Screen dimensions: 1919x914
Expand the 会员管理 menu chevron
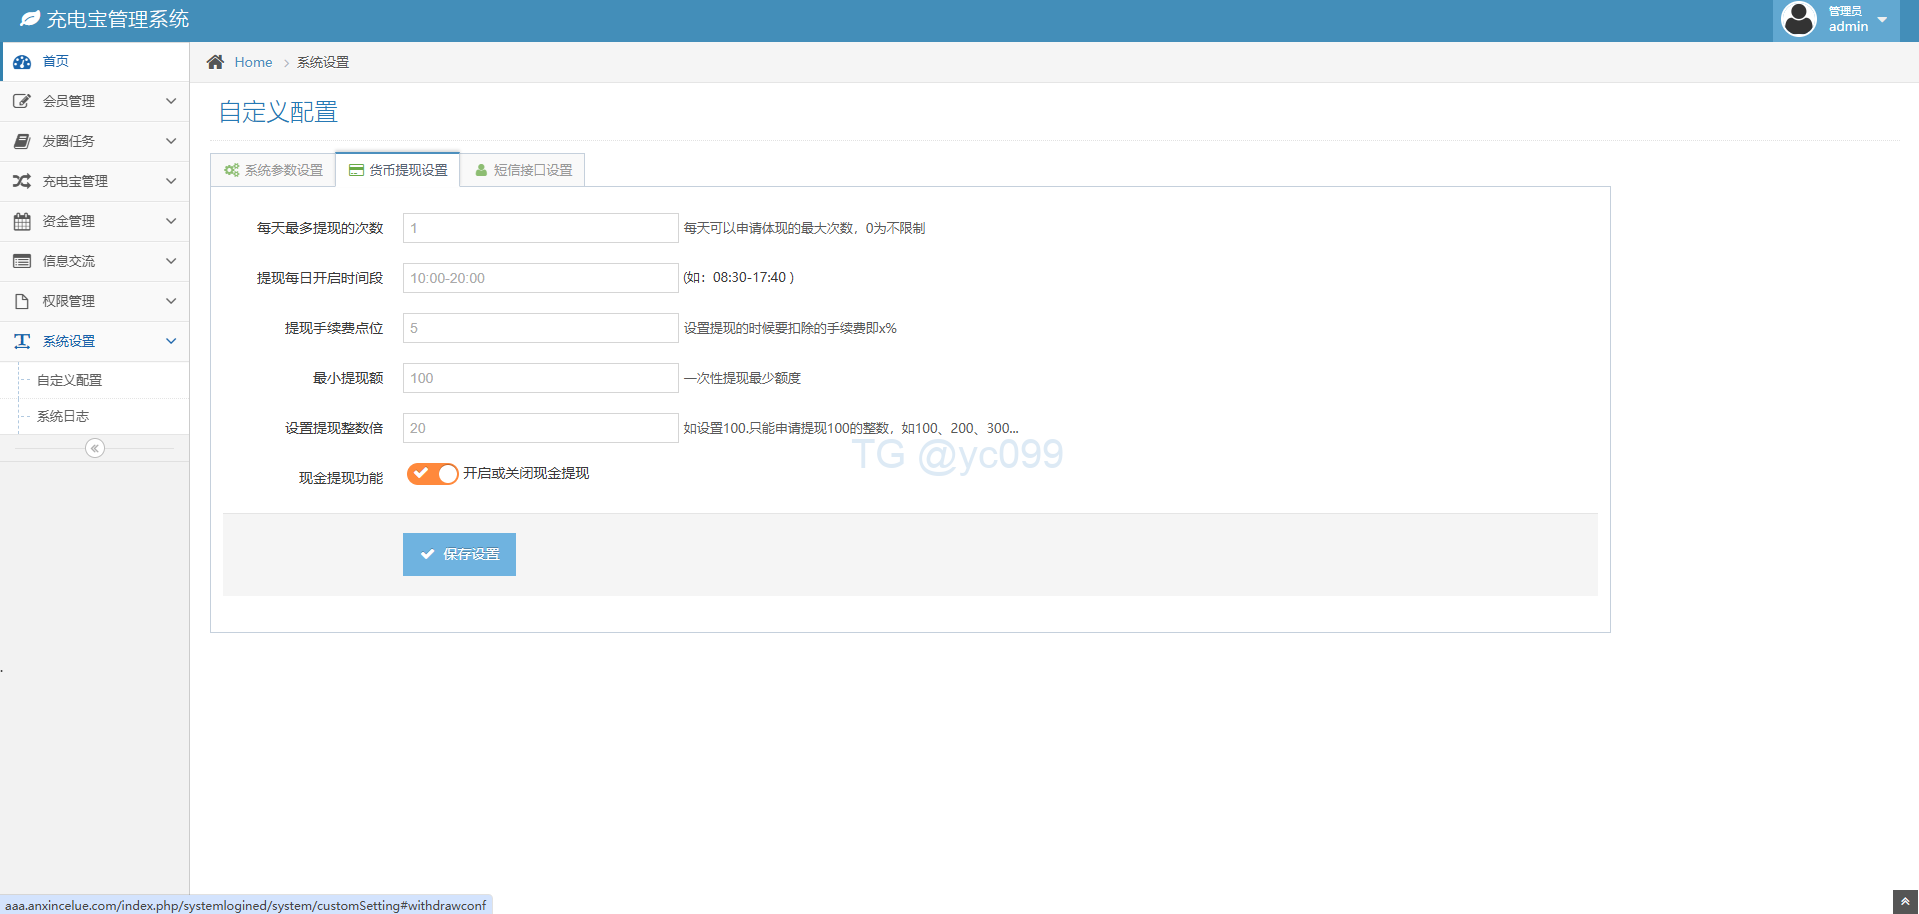[x=171, y=101]
